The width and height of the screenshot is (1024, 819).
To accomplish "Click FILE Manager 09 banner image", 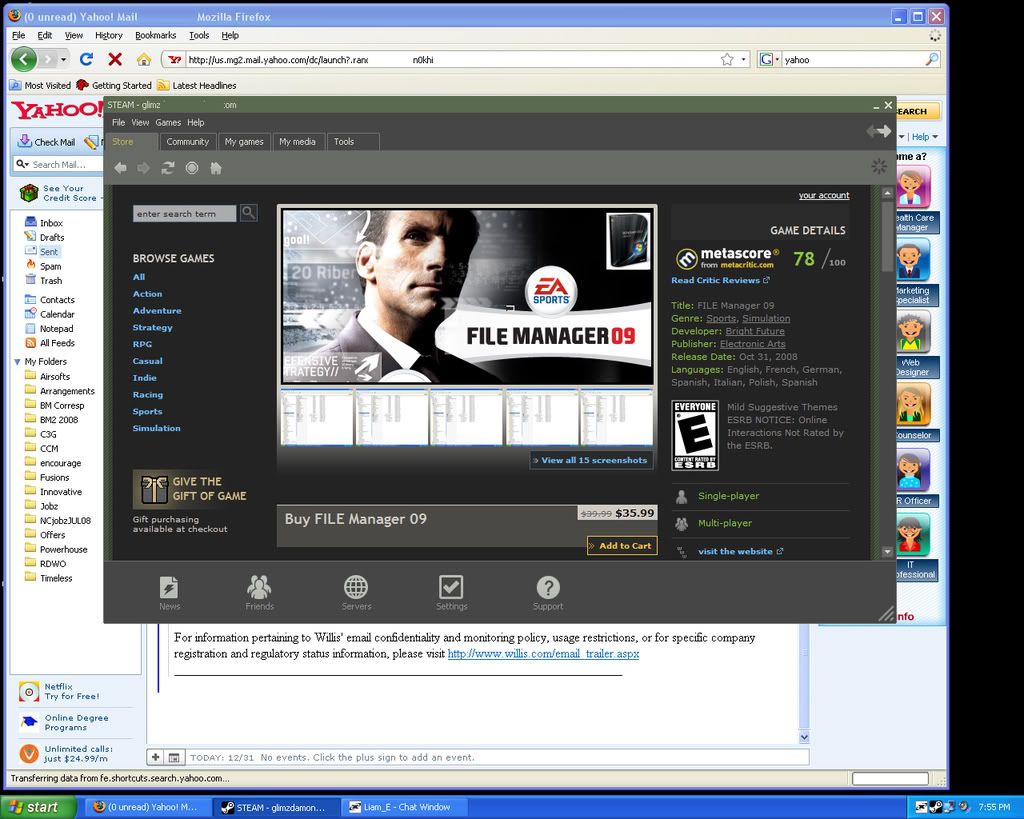I will (x=467, y=296).
